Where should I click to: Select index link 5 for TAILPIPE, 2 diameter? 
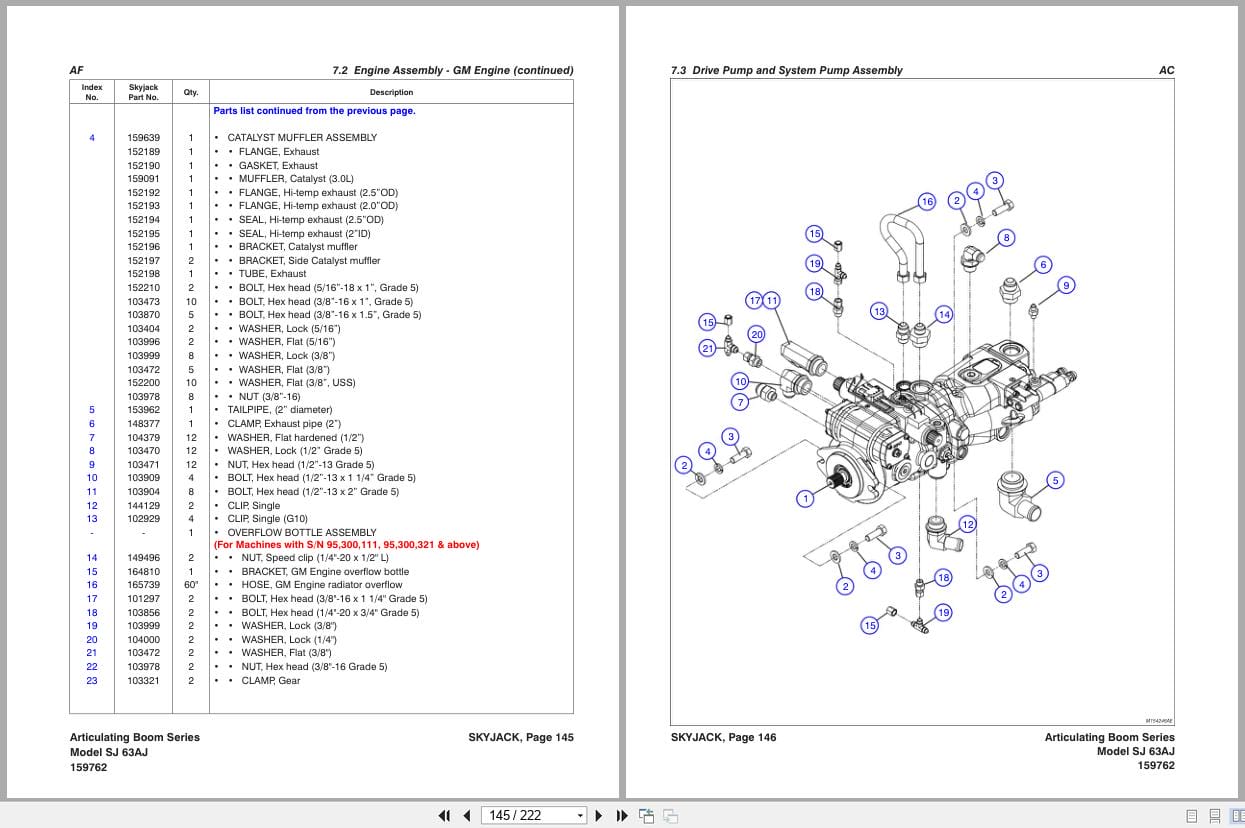coord(91,409)
